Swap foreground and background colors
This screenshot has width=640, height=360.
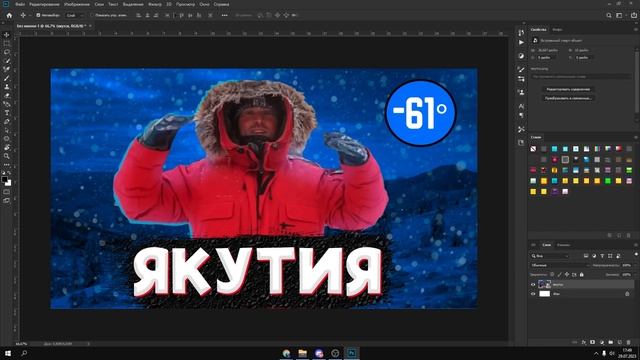[9, 173]
